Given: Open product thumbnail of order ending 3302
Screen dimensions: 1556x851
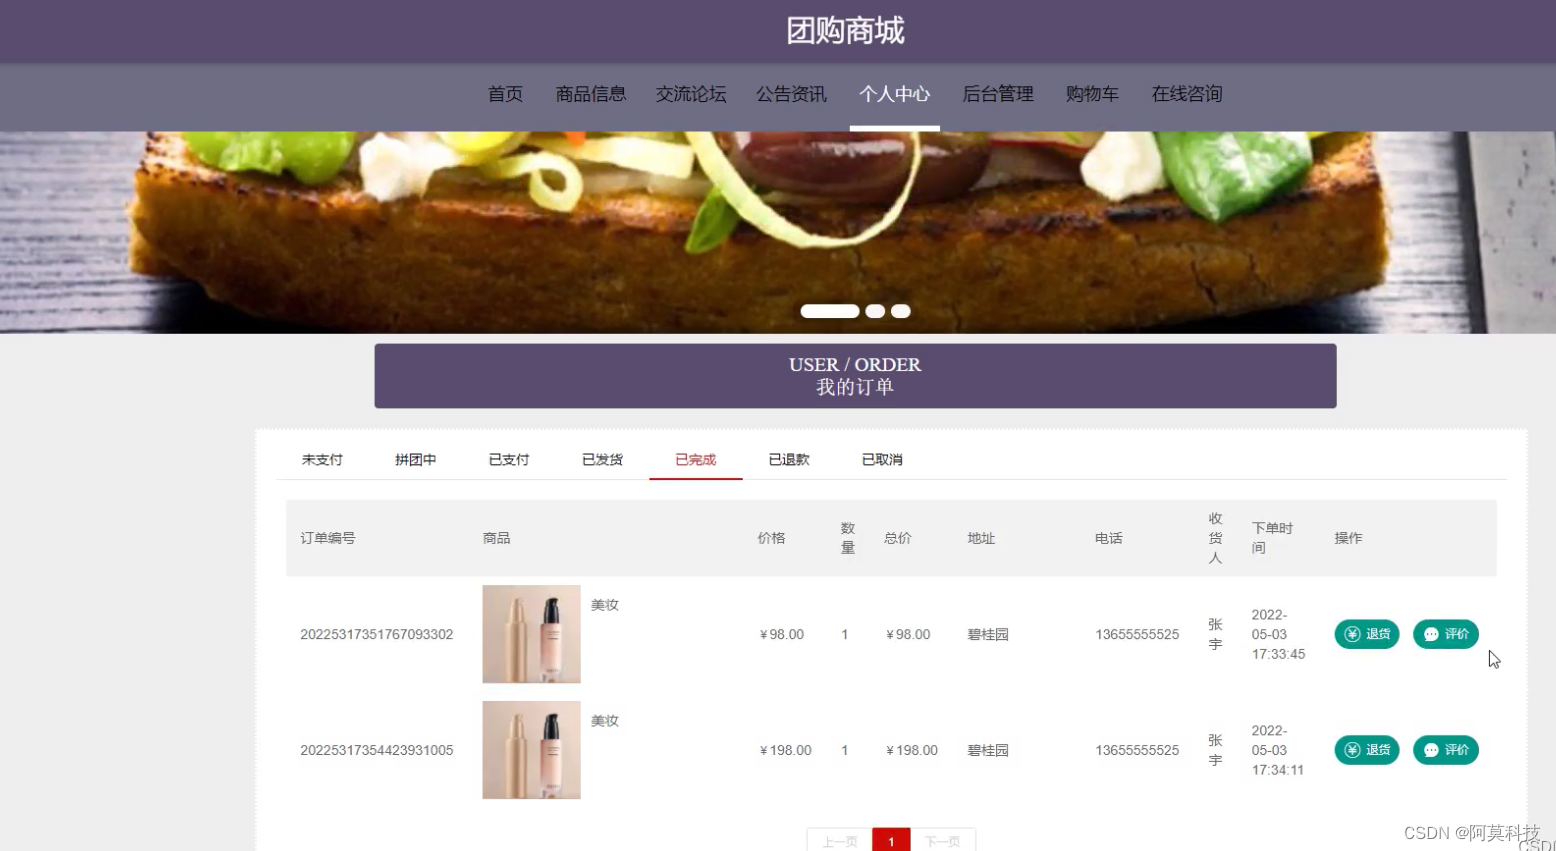Looking at the screenshot, I should tap(531, 634).
